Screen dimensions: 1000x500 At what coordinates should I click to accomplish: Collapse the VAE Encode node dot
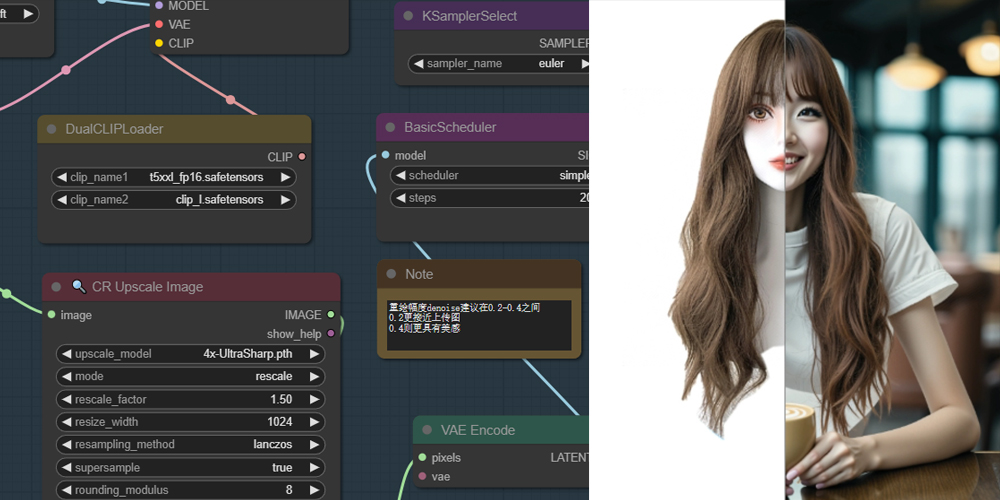pos(427,430)
